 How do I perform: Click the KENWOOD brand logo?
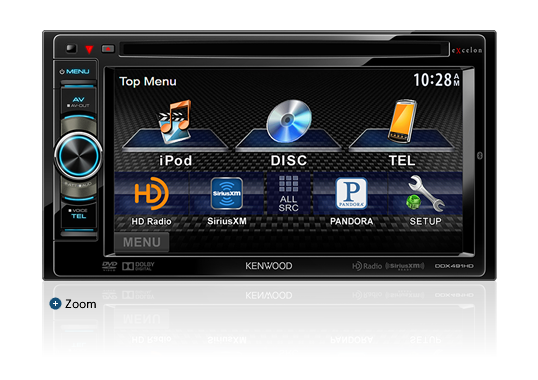point(269,266)
